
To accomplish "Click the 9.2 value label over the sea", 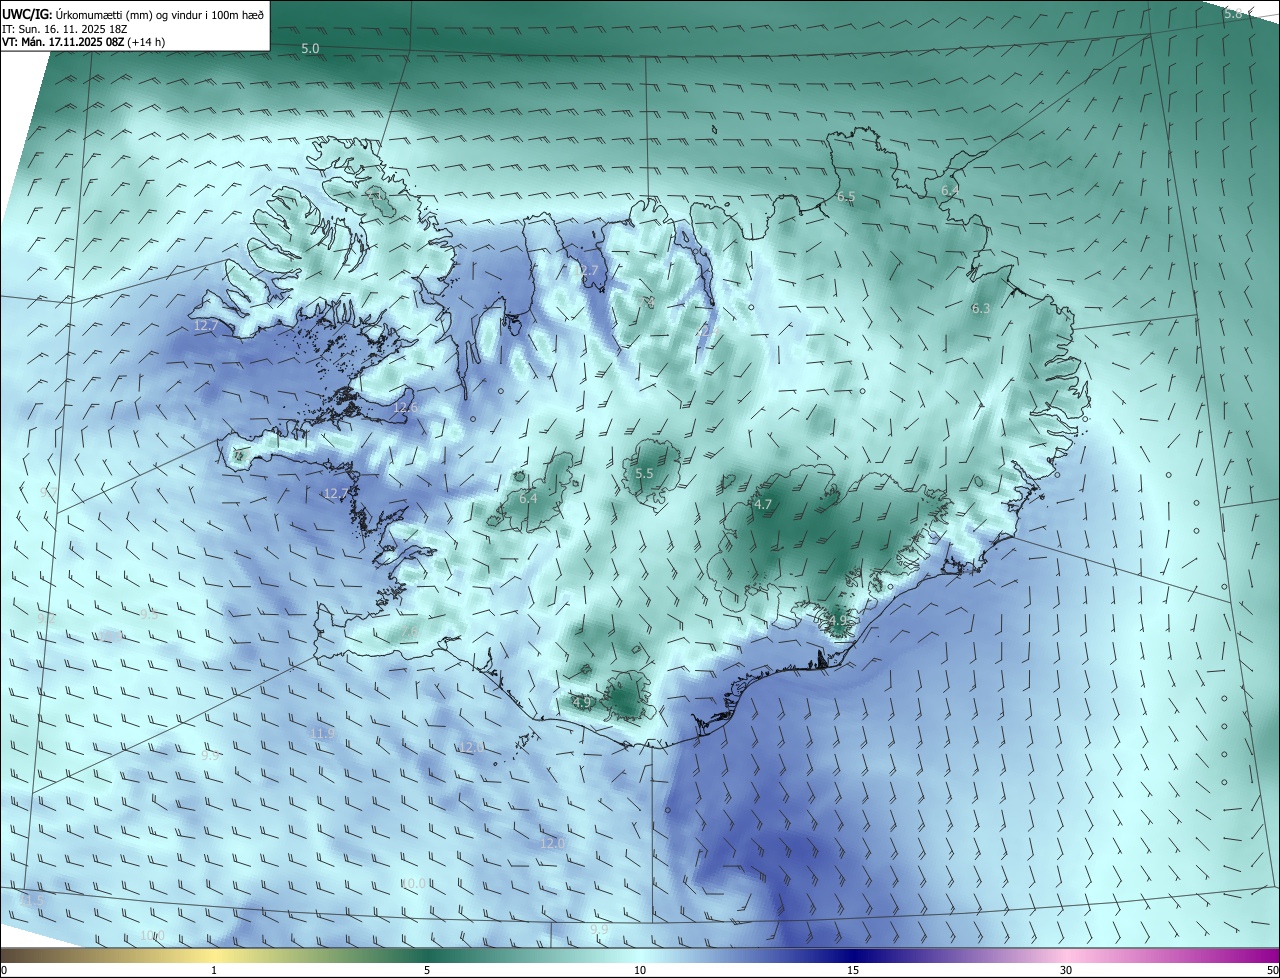I will coord(47,618).
